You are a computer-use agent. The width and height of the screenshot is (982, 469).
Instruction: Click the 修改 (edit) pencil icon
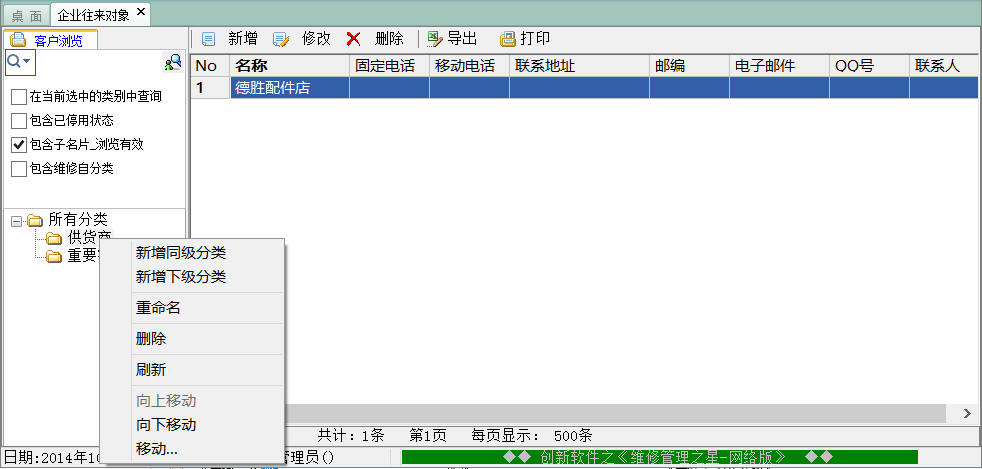(281, 39)
